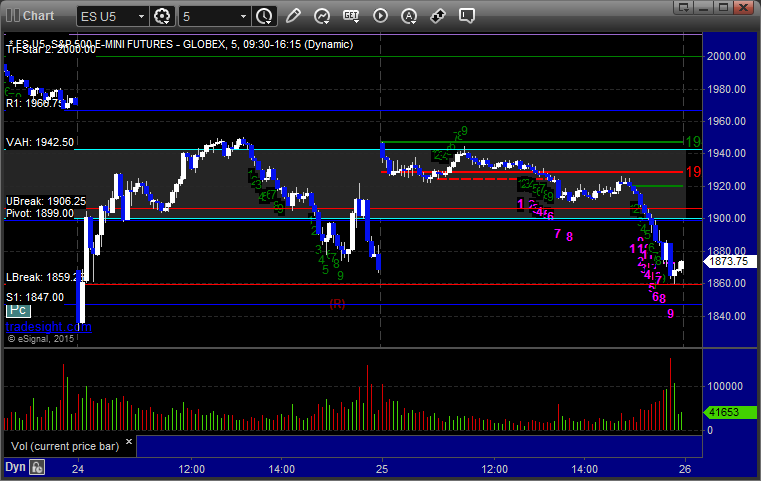Click the link arrows icon

point(438,16)
